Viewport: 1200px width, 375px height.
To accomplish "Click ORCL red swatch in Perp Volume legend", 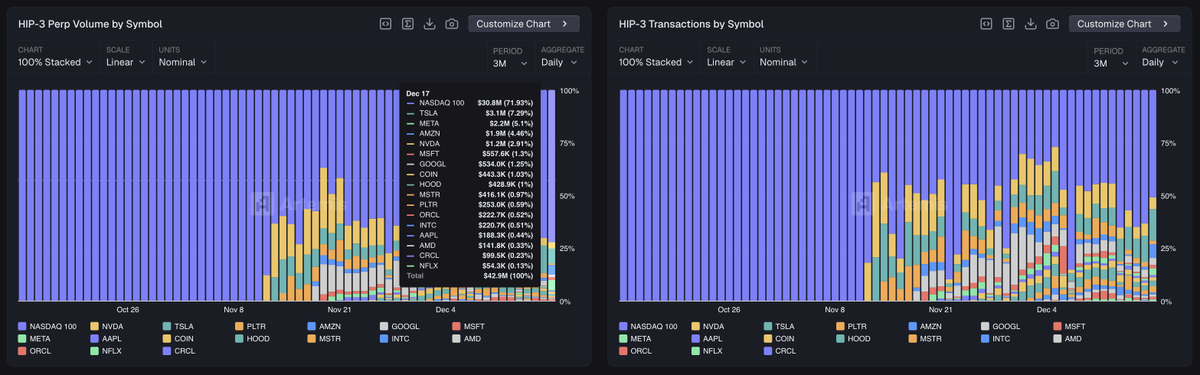I will 22,352.
